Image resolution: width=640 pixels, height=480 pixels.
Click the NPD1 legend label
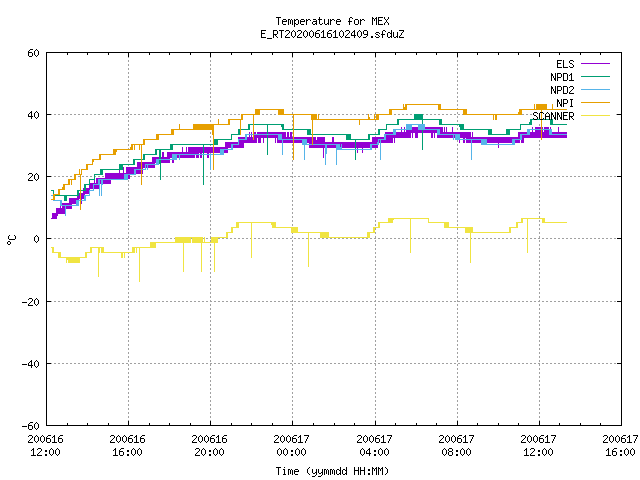[562, 77]
